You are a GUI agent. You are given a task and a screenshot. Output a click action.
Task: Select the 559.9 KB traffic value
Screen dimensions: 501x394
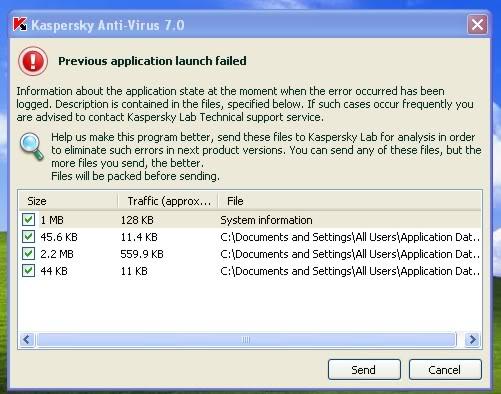[142, 254]
